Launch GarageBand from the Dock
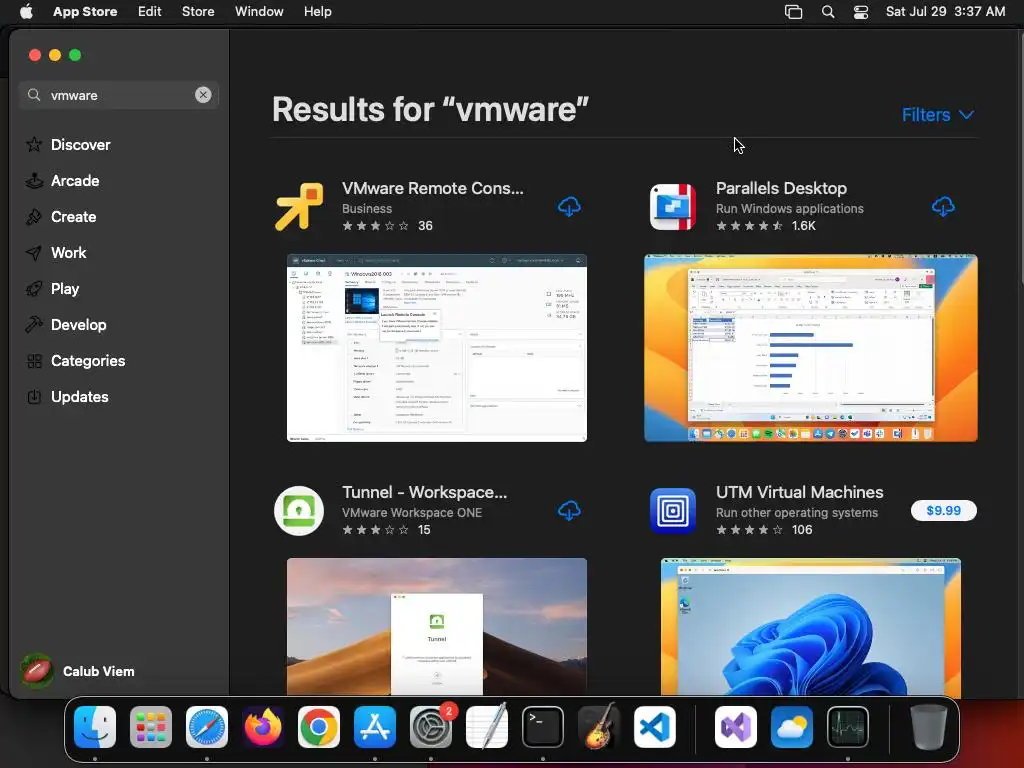 (599, 727)
